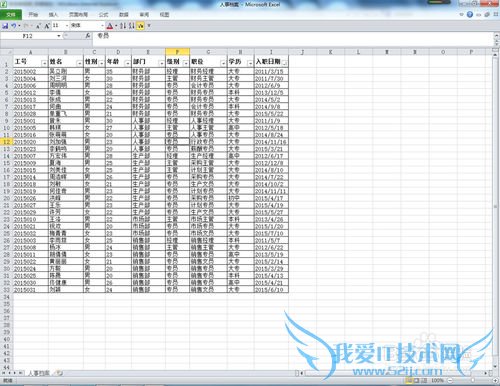
Task: Restore the workbook window icon in ribbon corner
Action: 487,14
